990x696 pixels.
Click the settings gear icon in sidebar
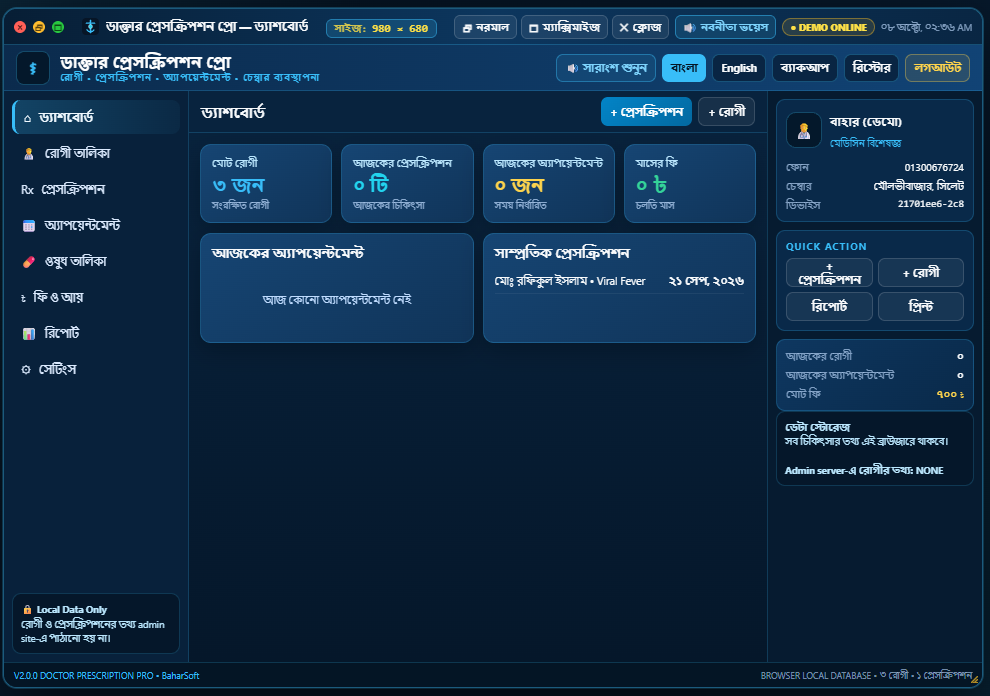[x=26, y=369]
